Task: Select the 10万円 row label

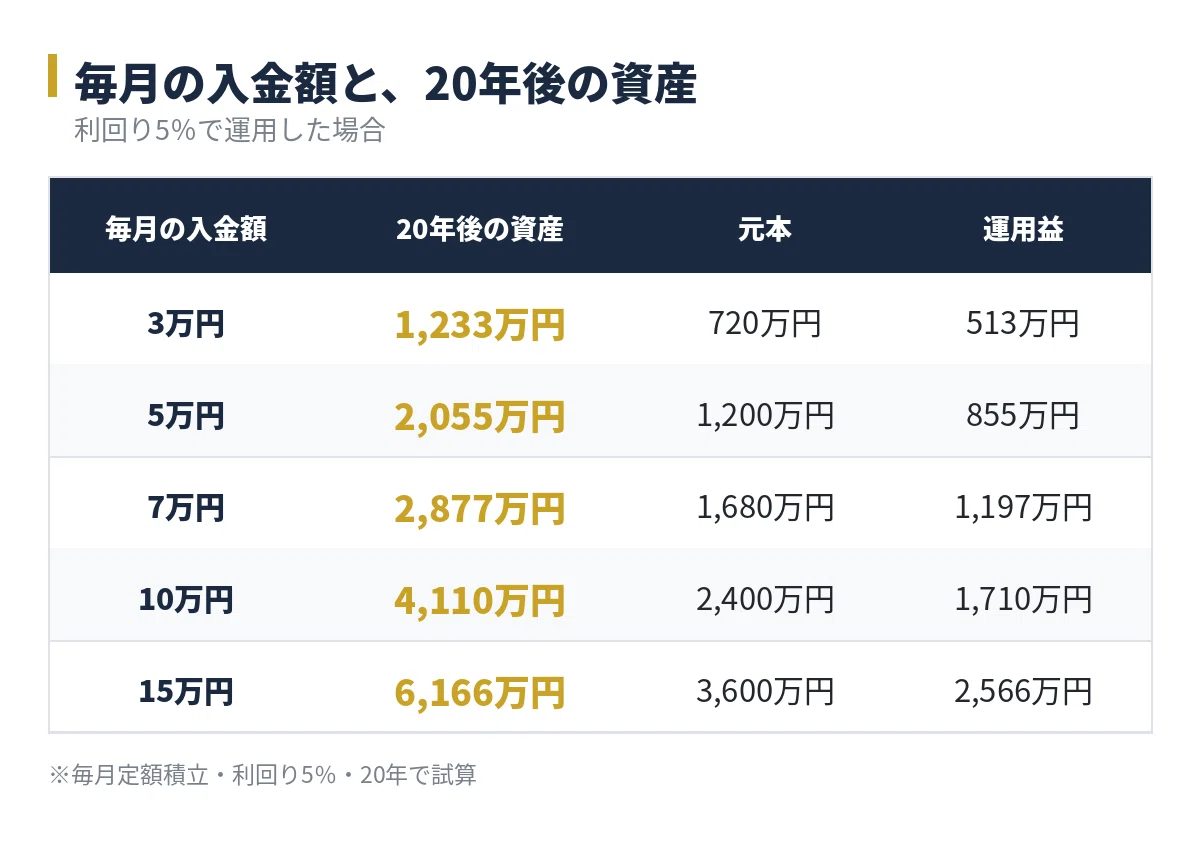Action: 186,600
